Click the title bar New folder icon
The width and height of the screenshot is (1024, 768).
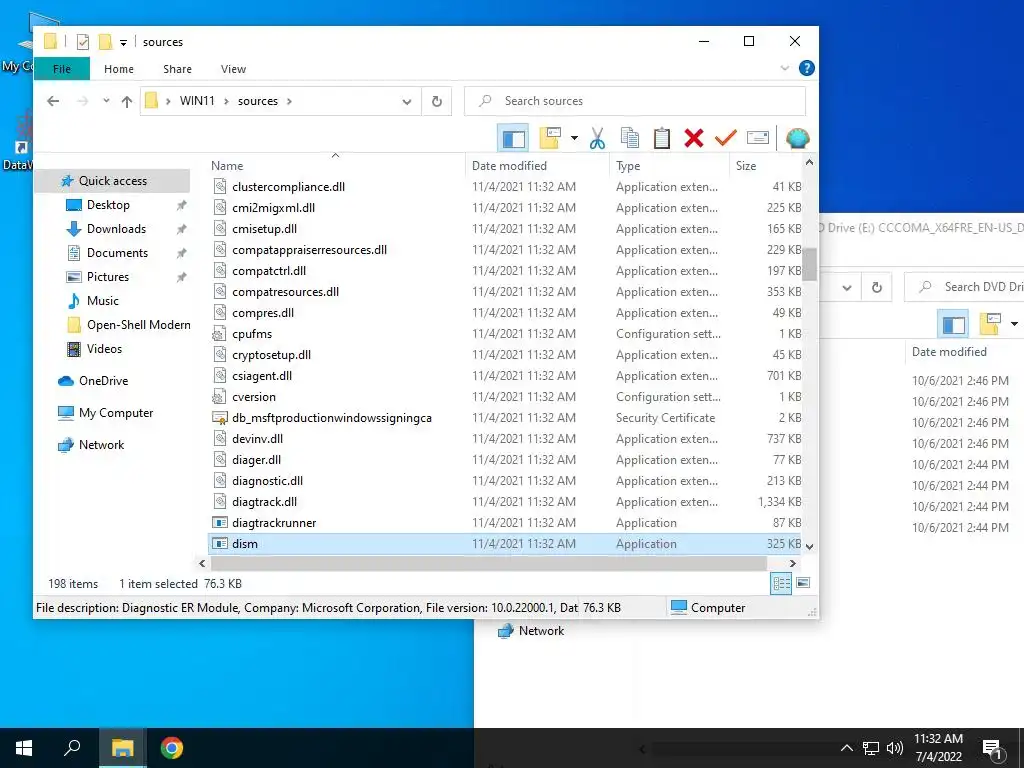point(104,42)
